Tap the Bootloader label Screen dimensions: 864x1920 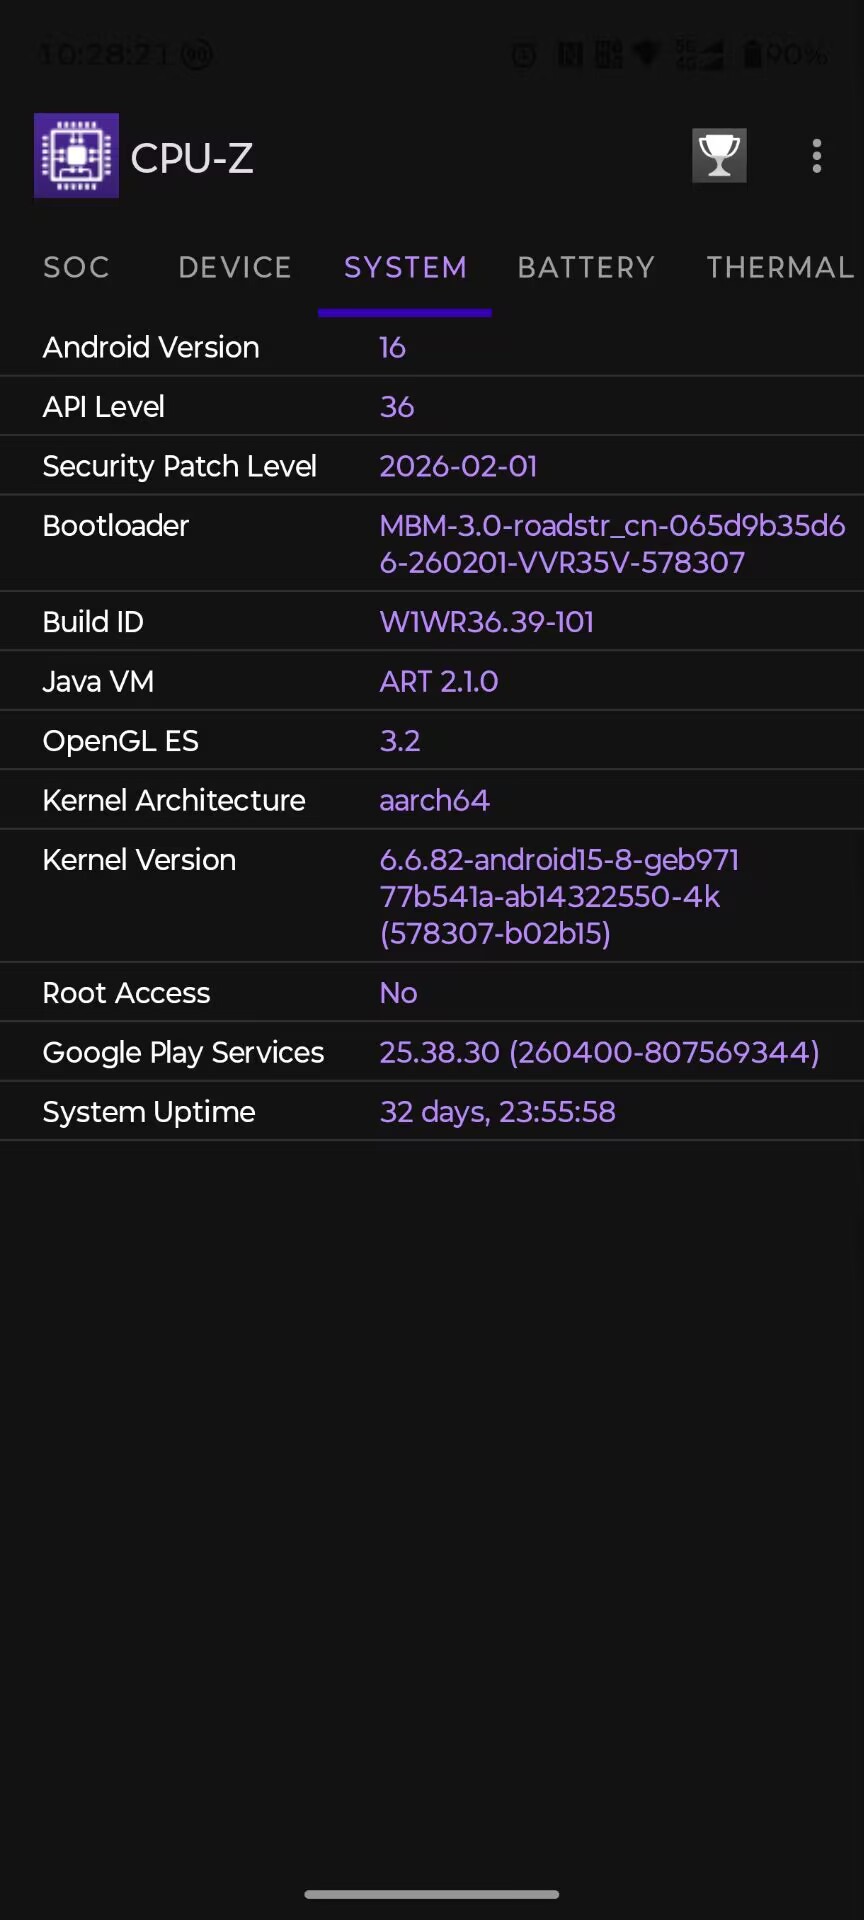point(116,526)
